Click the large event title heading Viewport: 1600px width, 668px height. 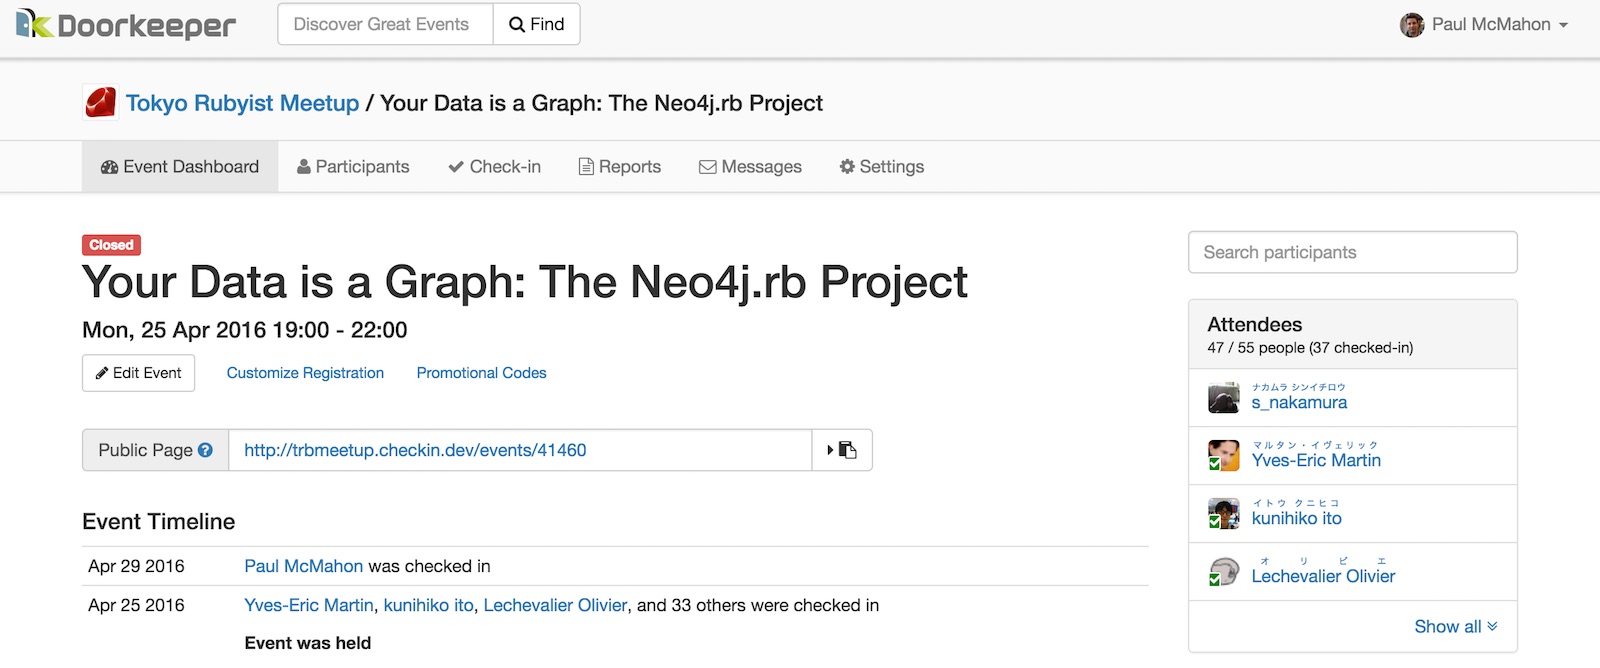[525, 283]
